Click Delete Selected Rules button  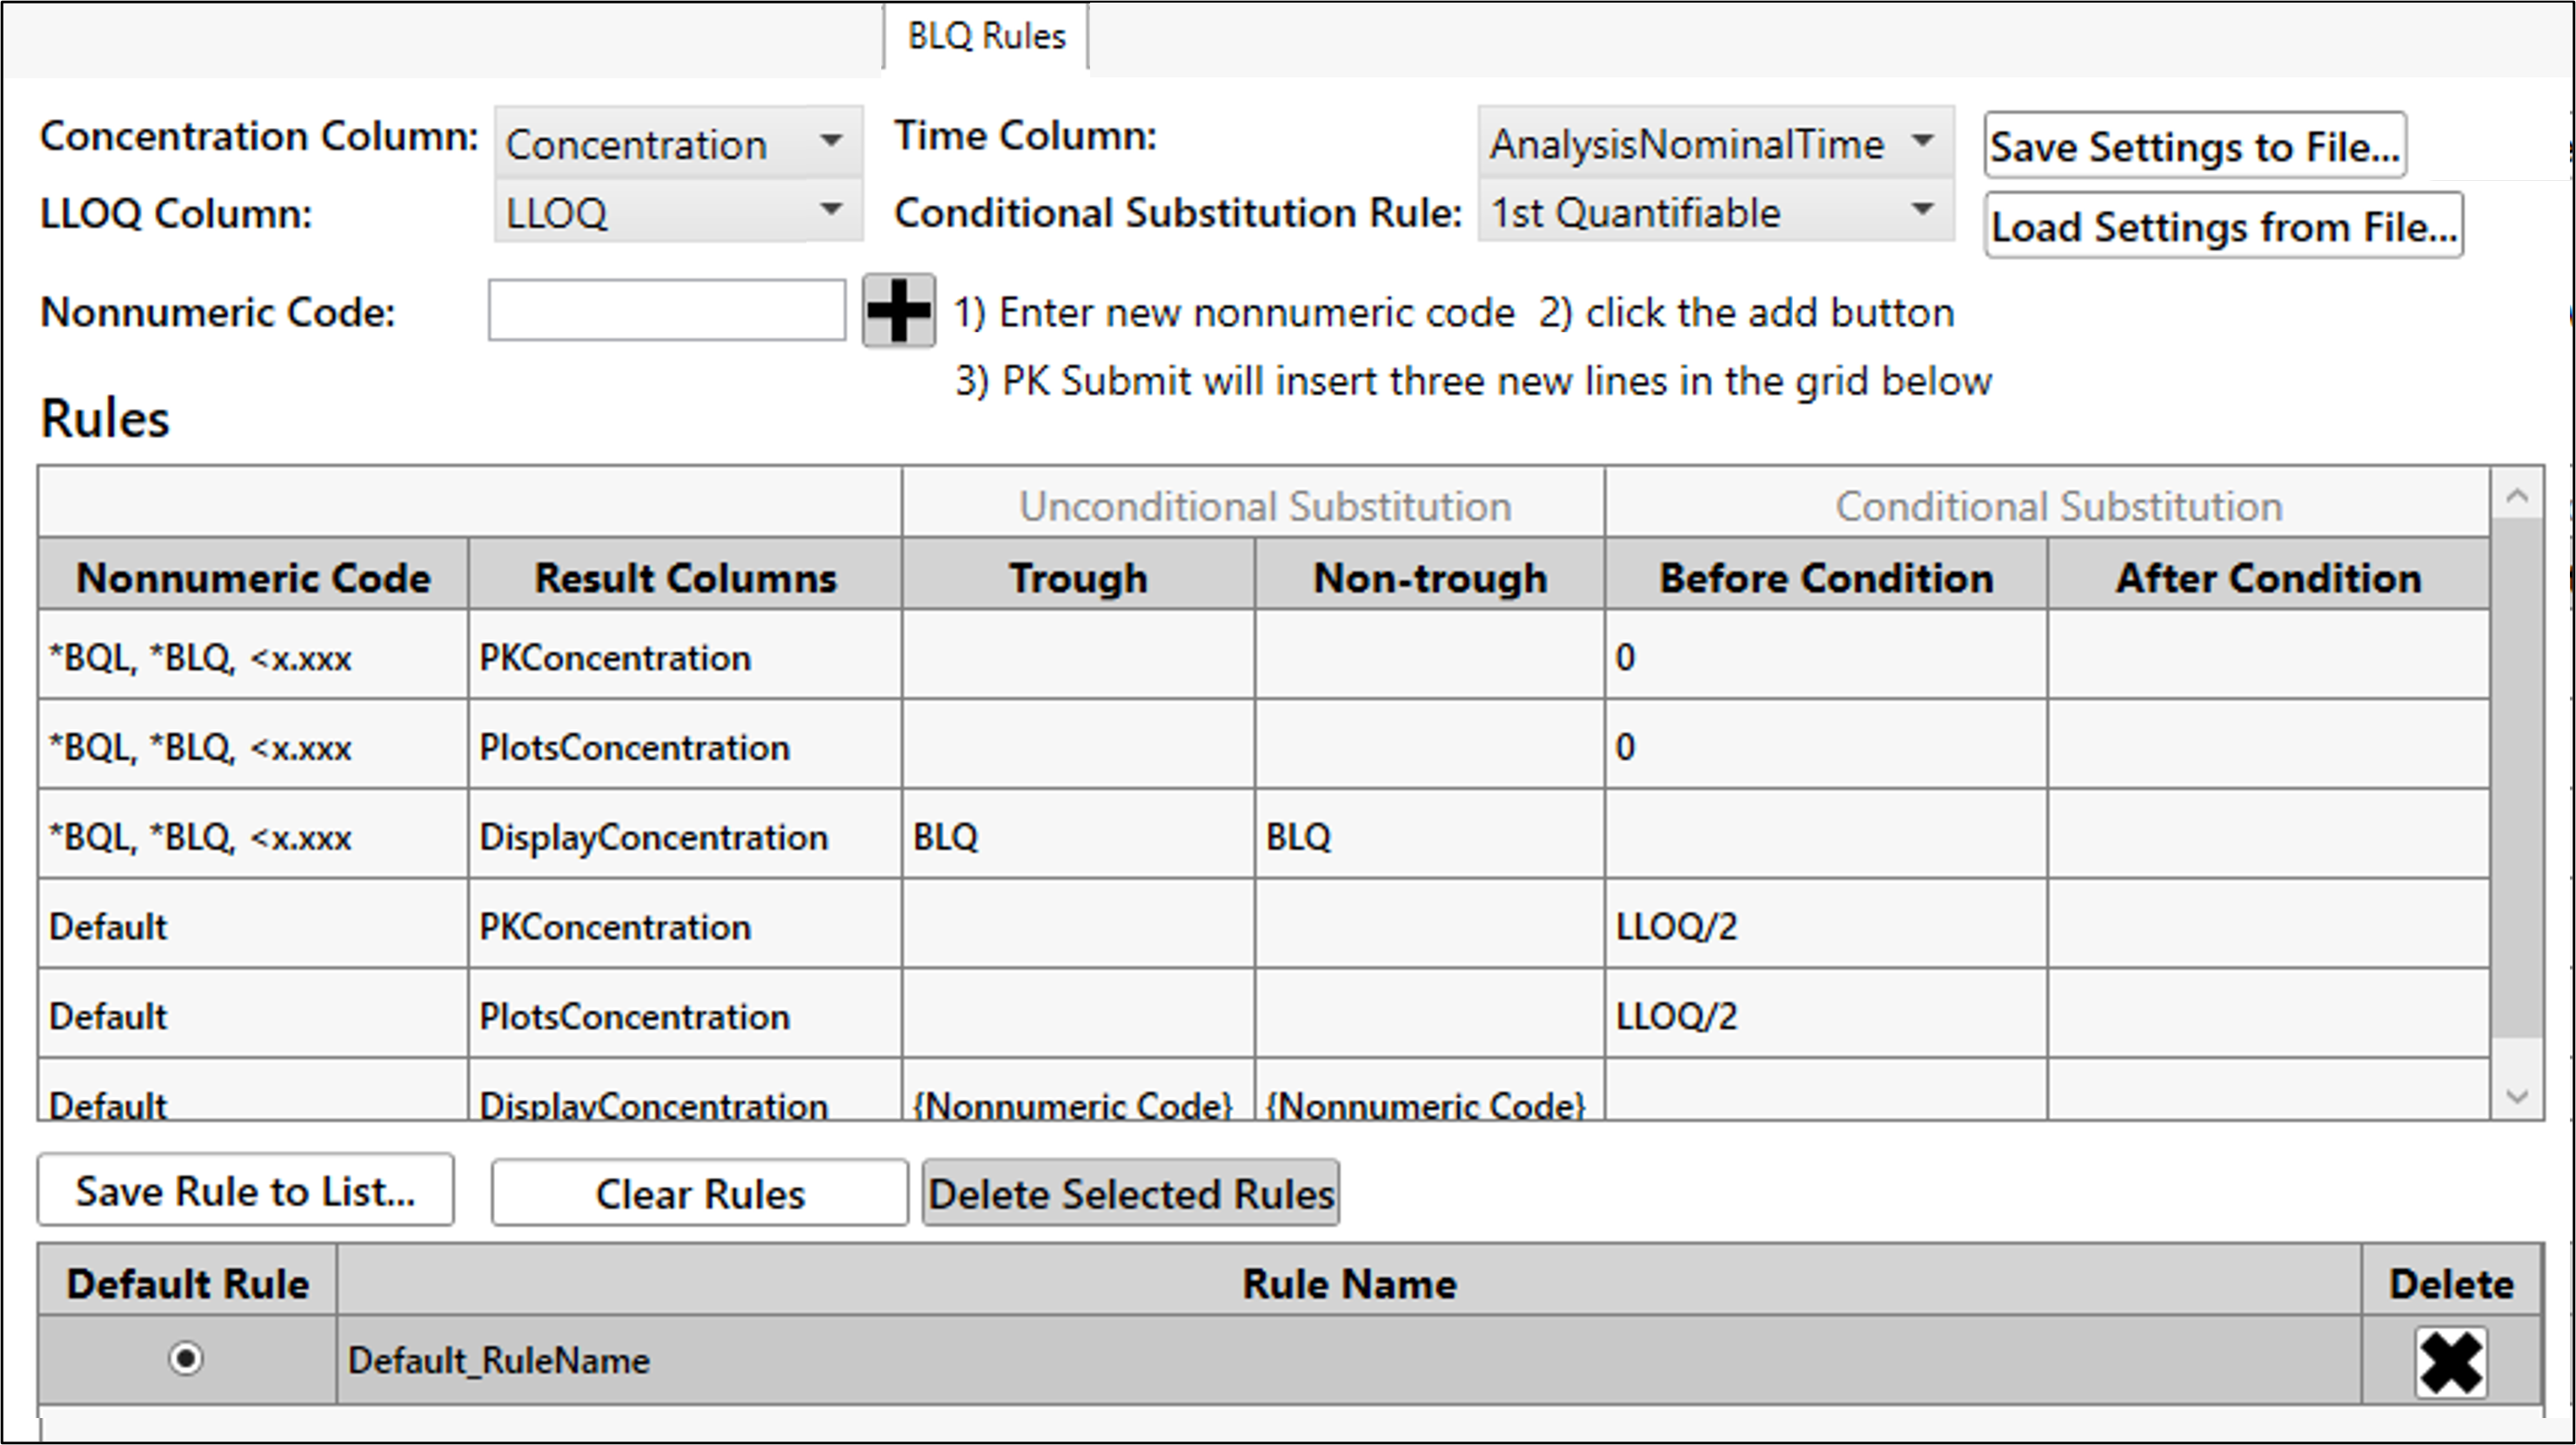[x=1130, y=1193]
